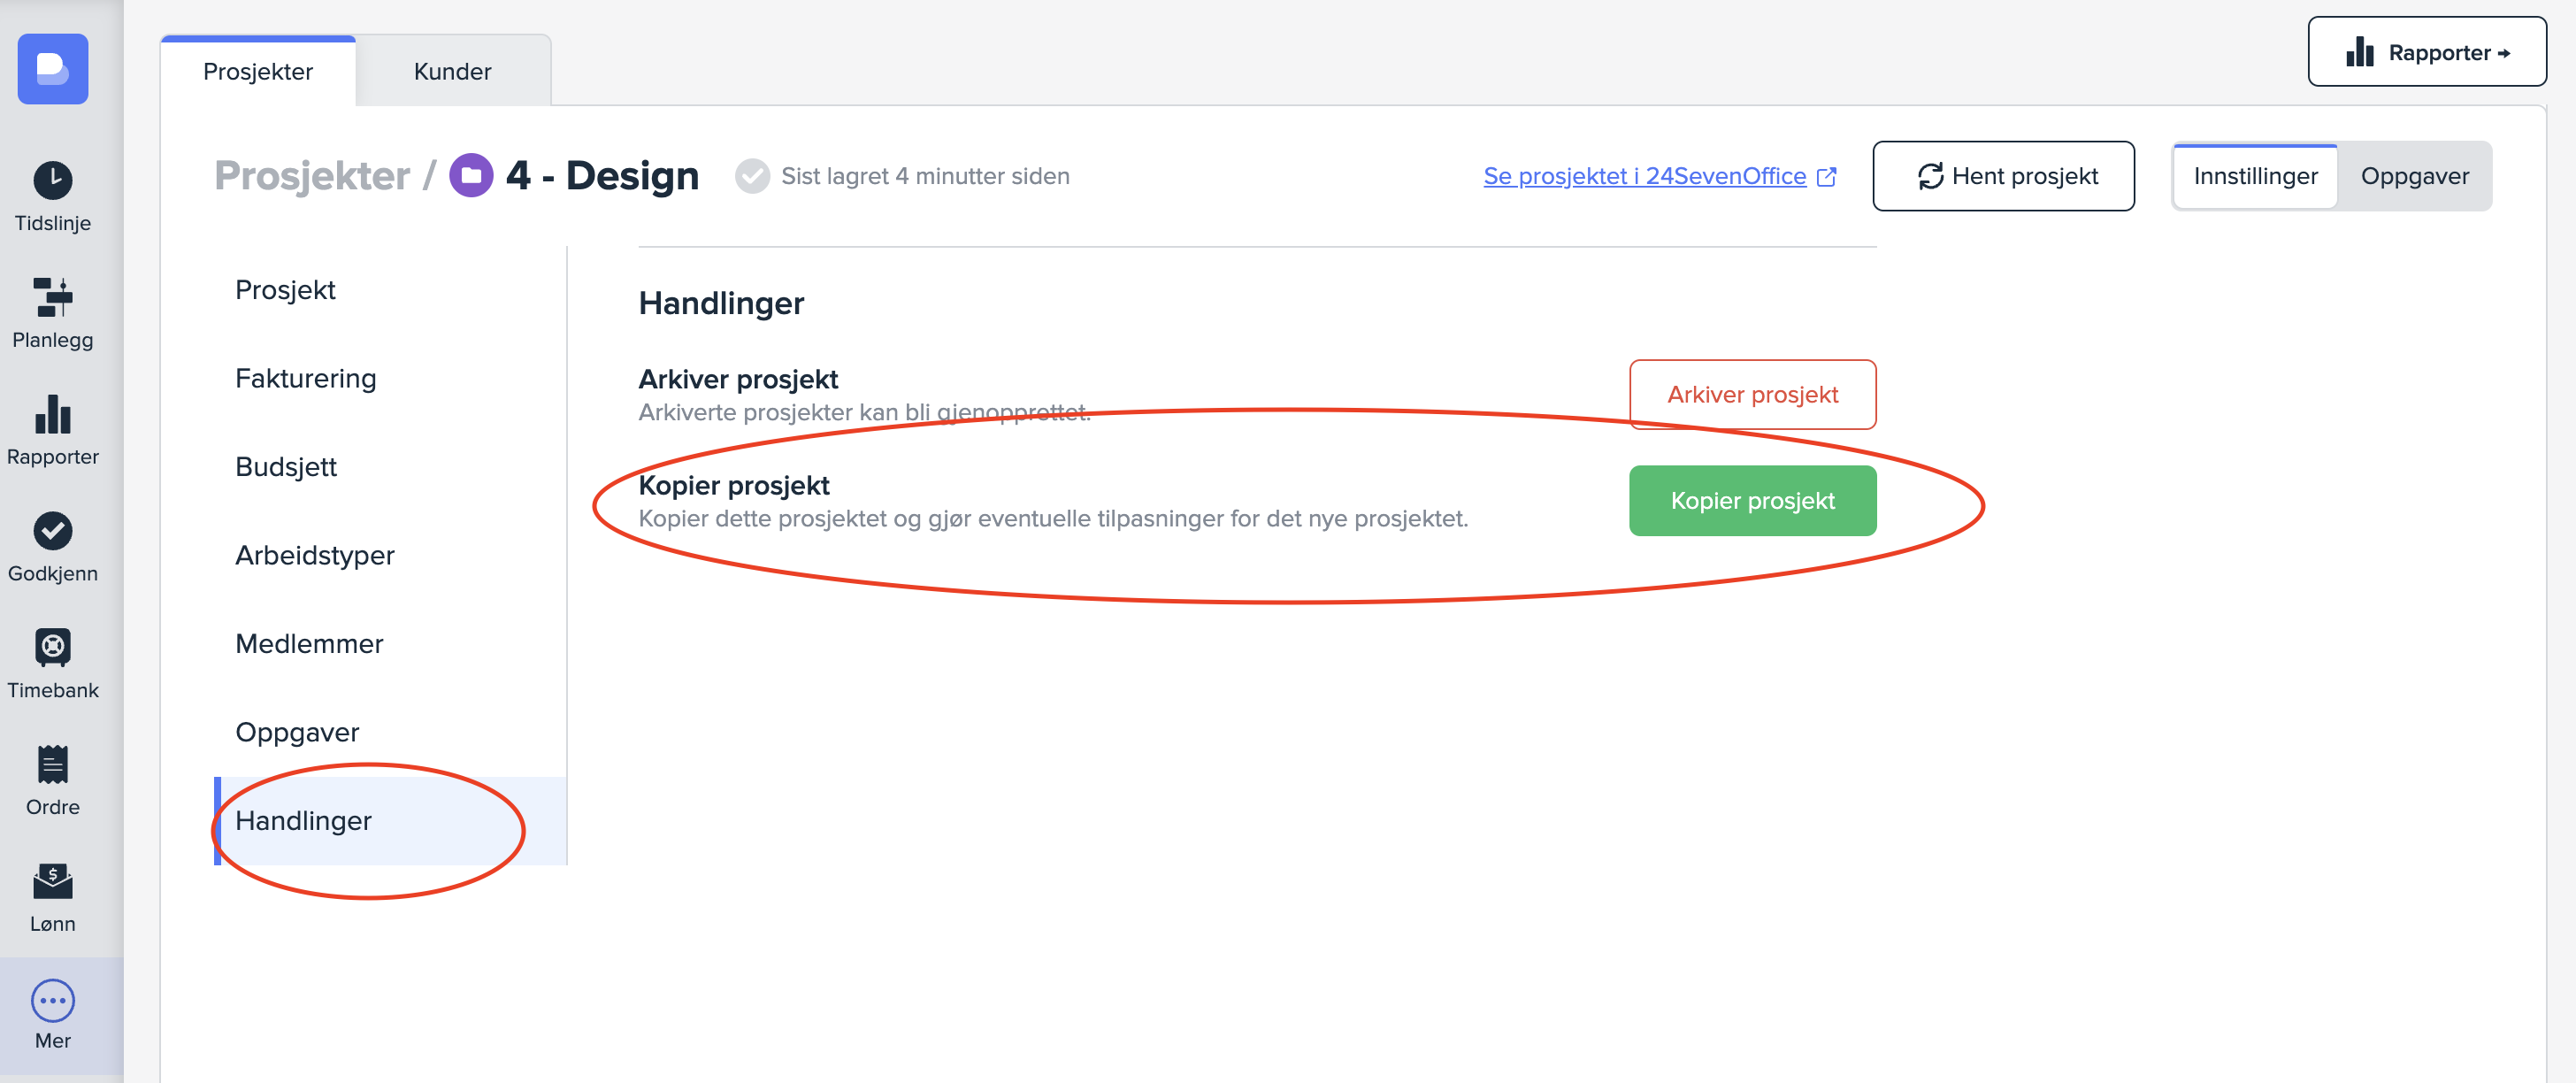The width and height of the screenshot is (2576, 1083).
Task: Open the Lønn payroll icon
Action: 53,881
